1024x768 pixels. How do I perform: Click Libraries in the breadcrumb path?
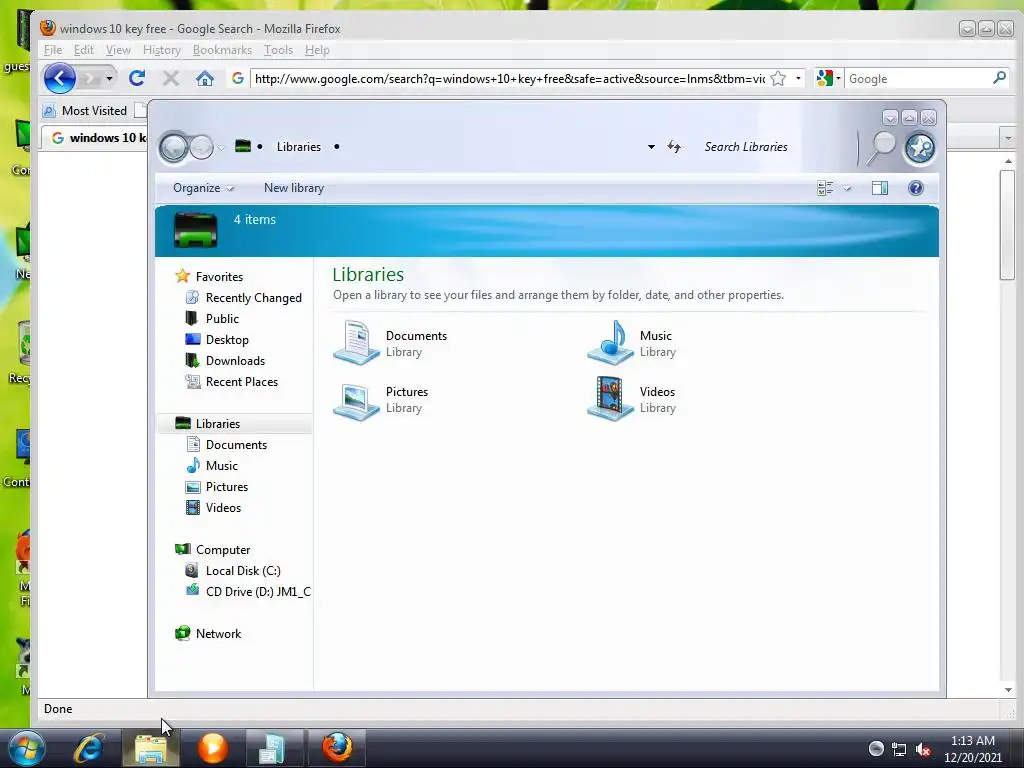point(298,147)
